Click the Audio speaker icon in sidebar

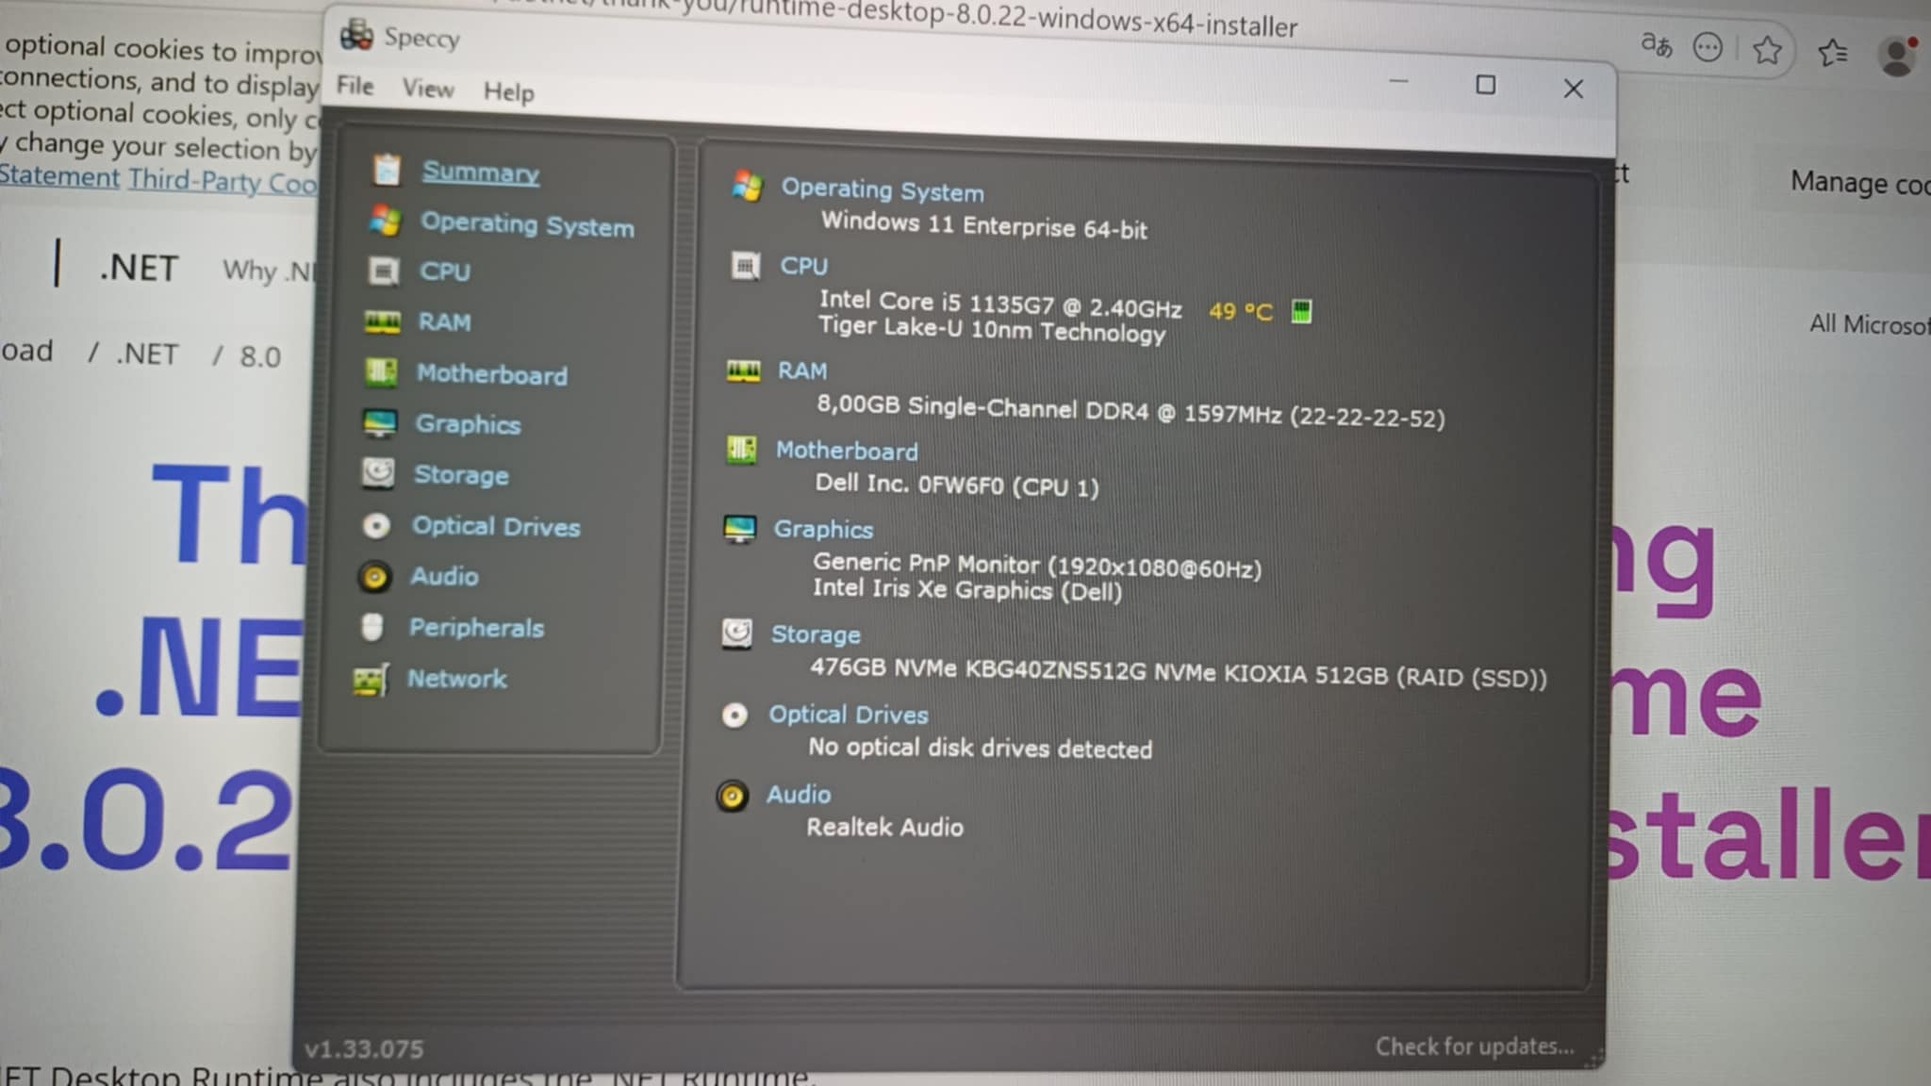pyautogui.click(x=374, y=576)
